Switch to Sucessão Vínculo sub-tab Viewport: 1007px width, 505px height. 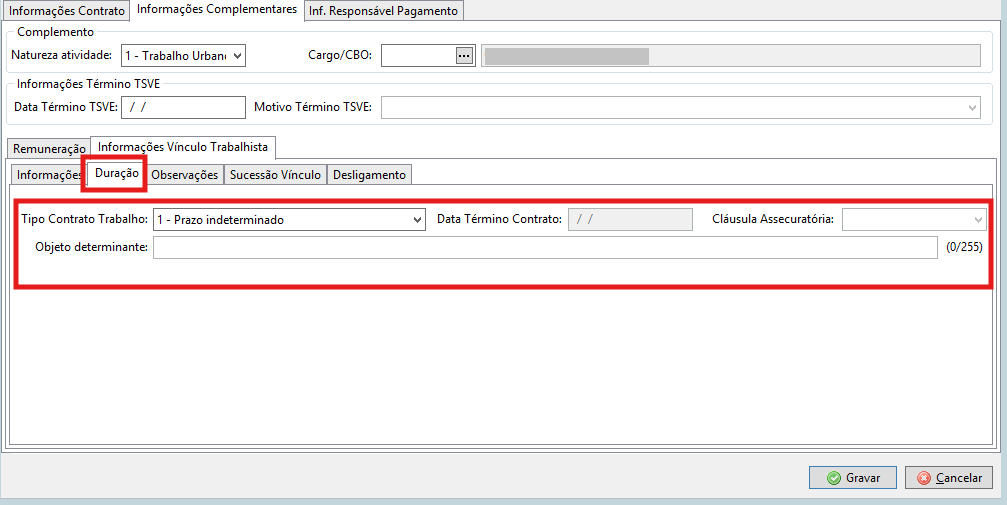tap(275, 175)
